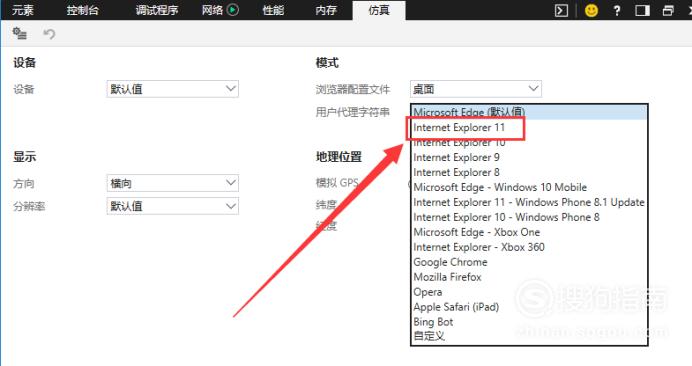Image resolution: width=692 pixels, height=366 pixels.
Task: Choose Microsoft Edge - Xbox One
Action: click(x=529, y=232)
